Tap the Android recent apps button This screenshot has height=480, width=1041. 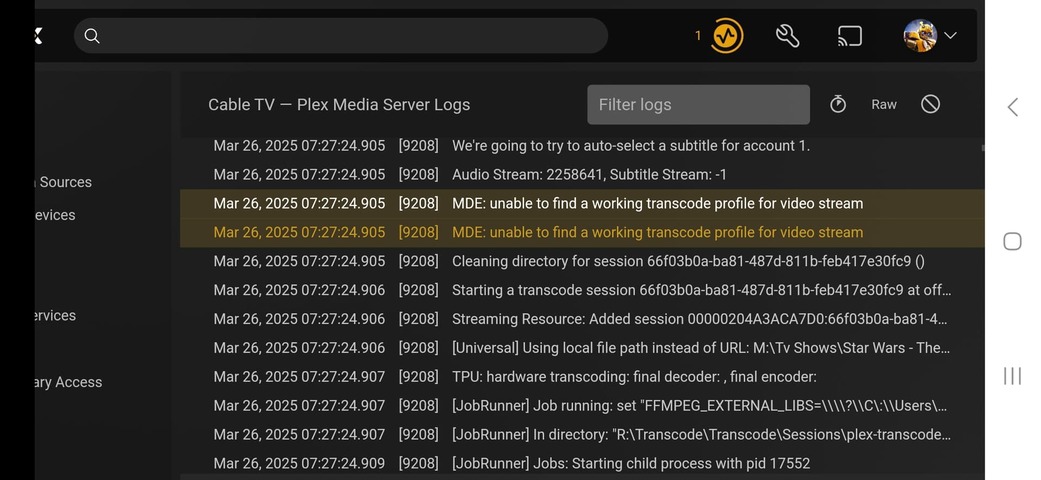click(x=1012, y=375)
